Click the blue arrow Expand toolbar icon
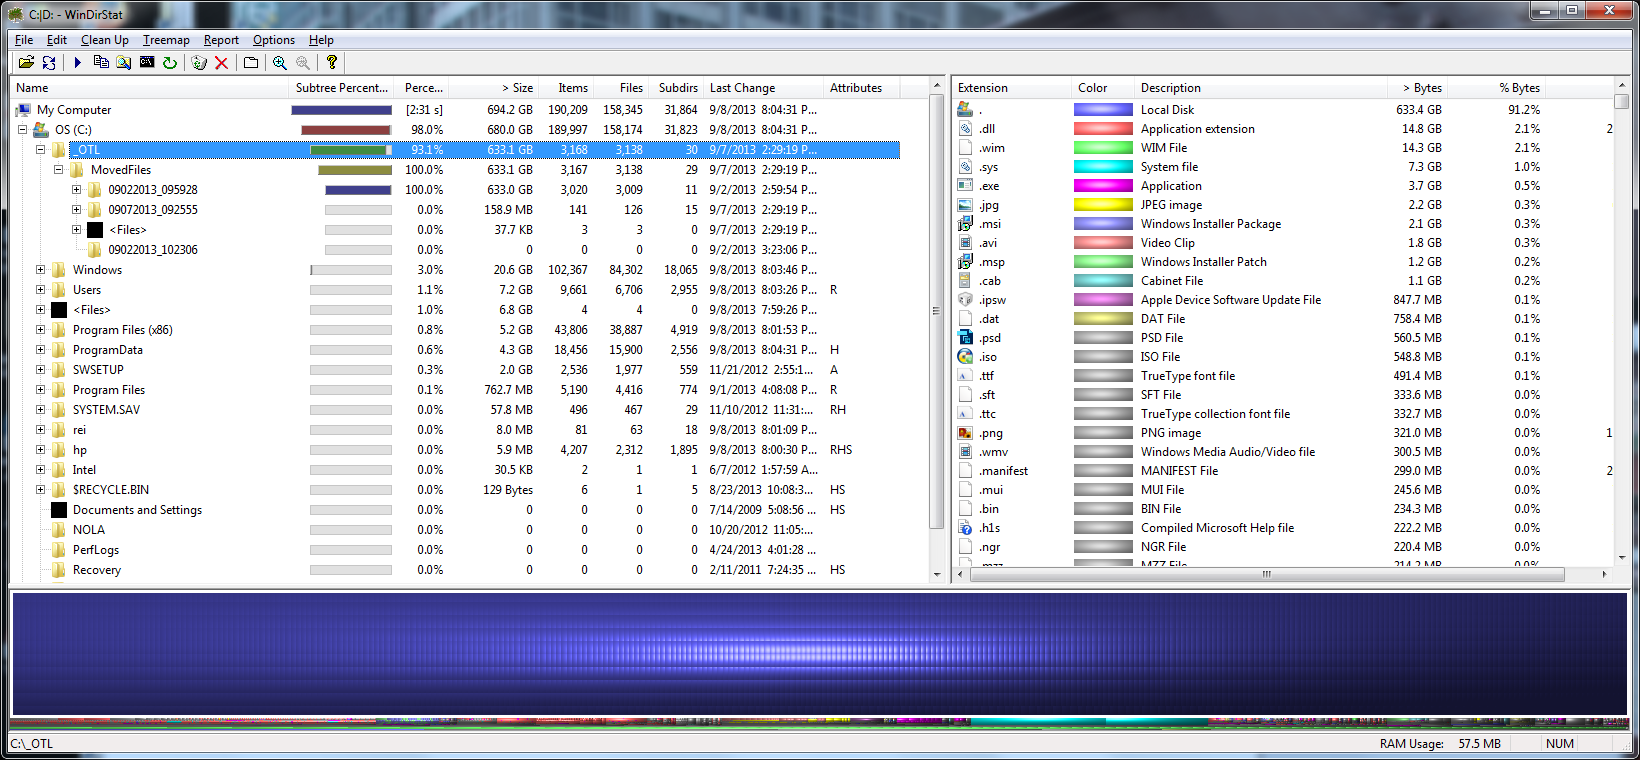 coord(78,62)
